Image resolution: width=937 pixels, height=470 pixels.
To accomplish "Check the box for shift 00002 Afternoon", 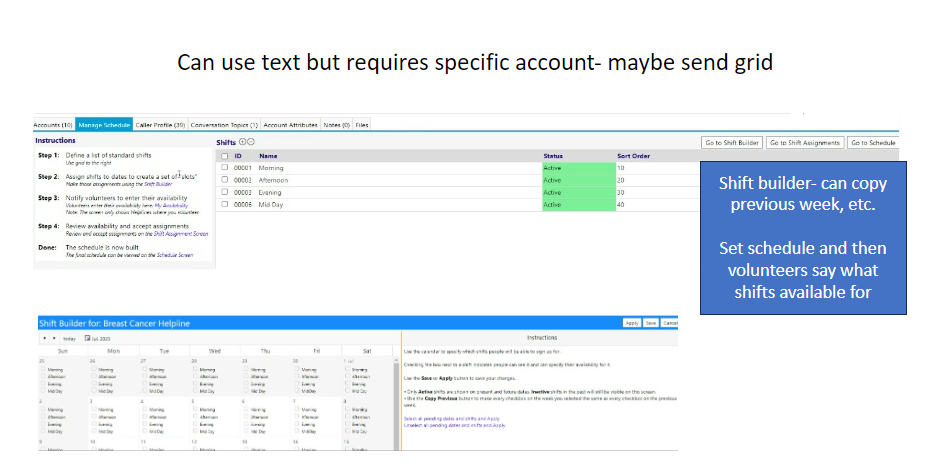I will [225, 180].
